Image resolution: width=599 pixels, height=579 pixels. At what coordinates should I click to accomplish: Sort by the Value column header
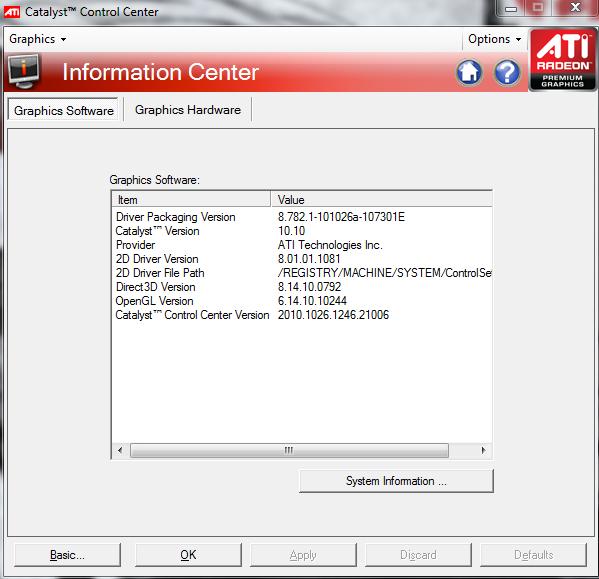(382, 200)
